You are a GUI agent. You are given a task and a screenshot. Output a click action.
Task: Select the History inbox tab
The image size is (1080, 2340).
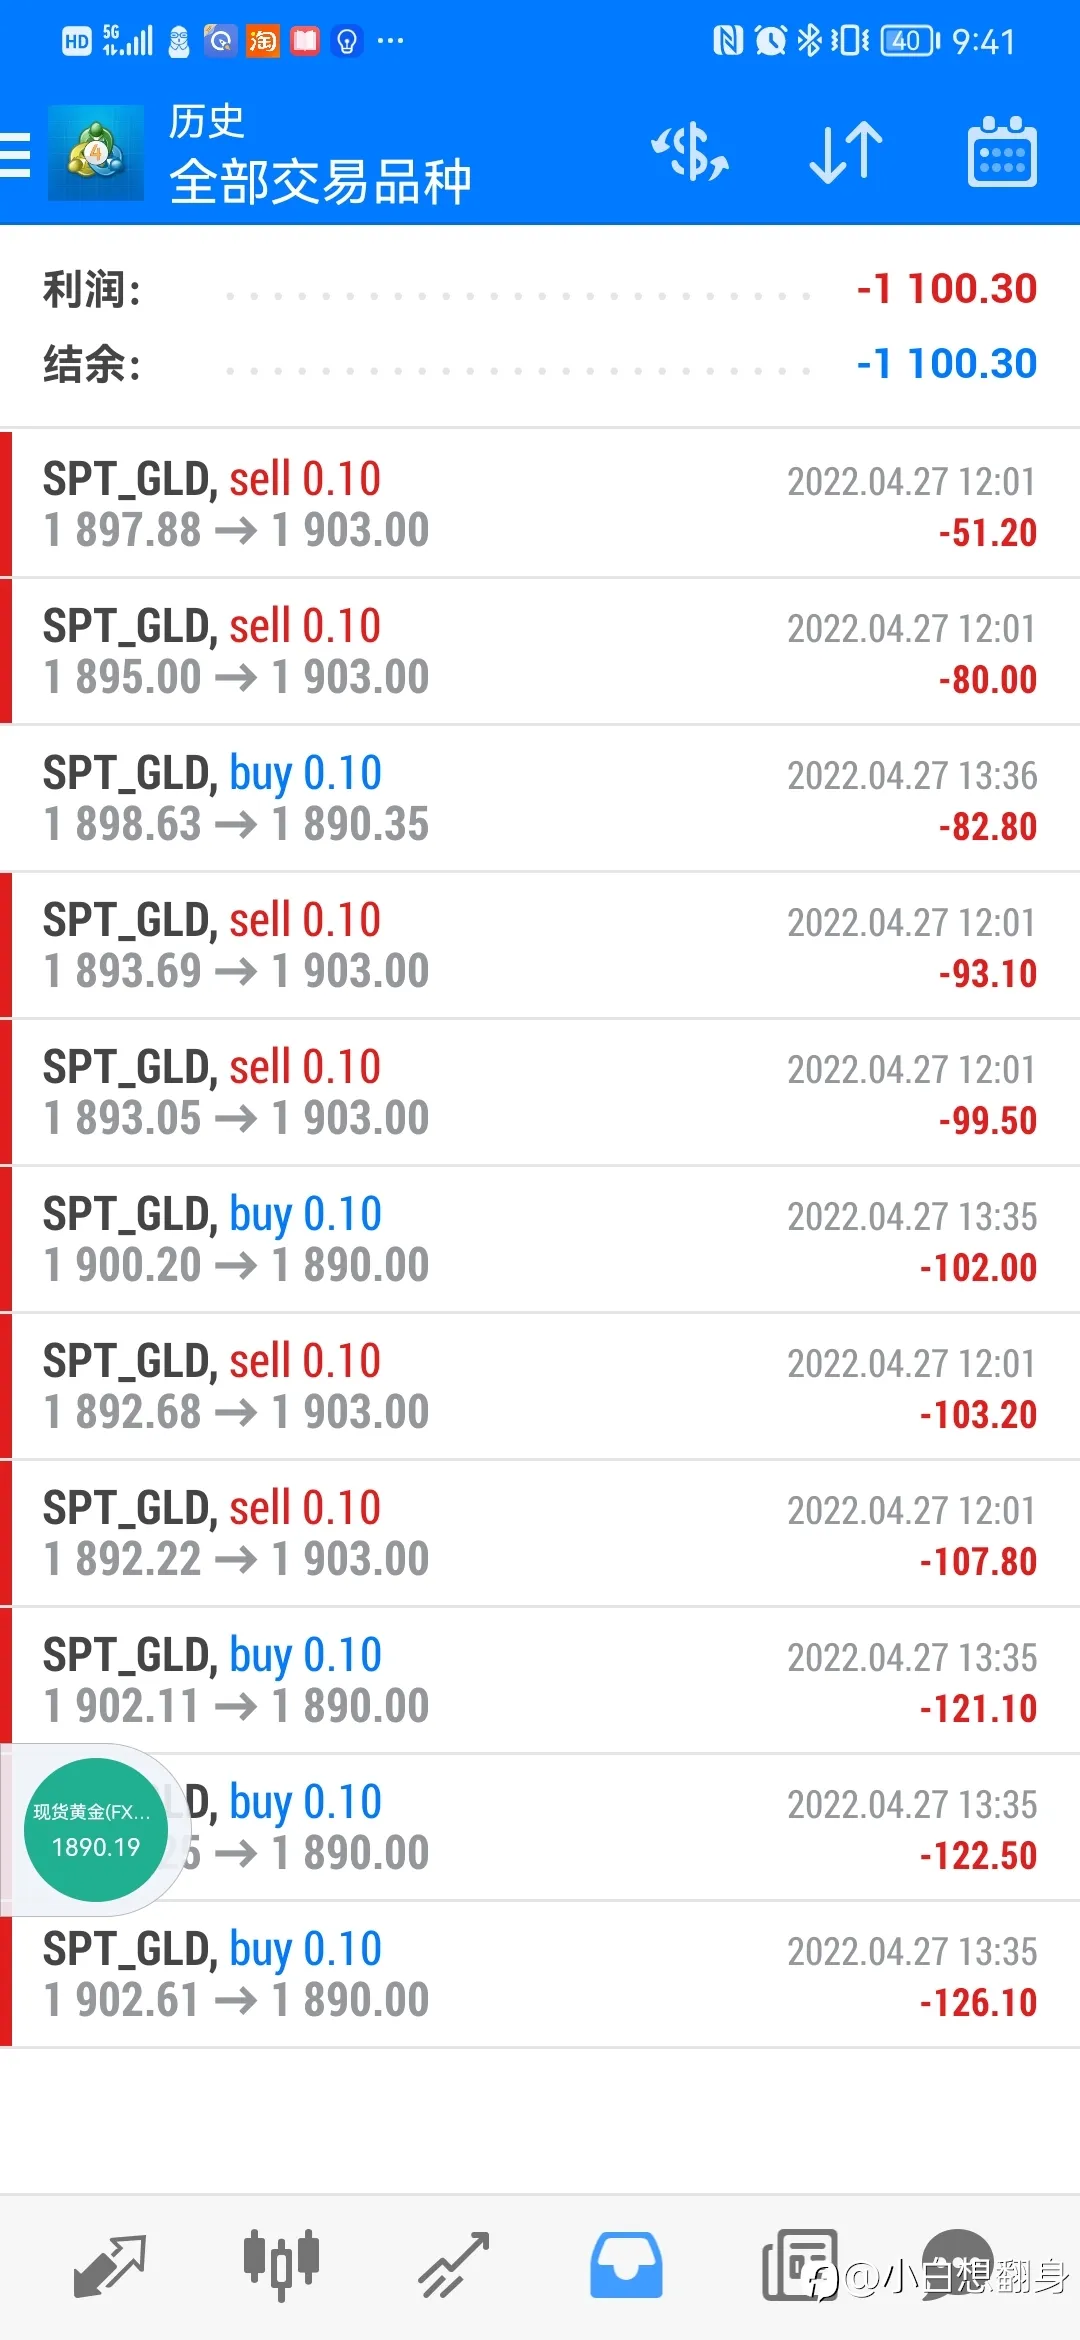626,2265
